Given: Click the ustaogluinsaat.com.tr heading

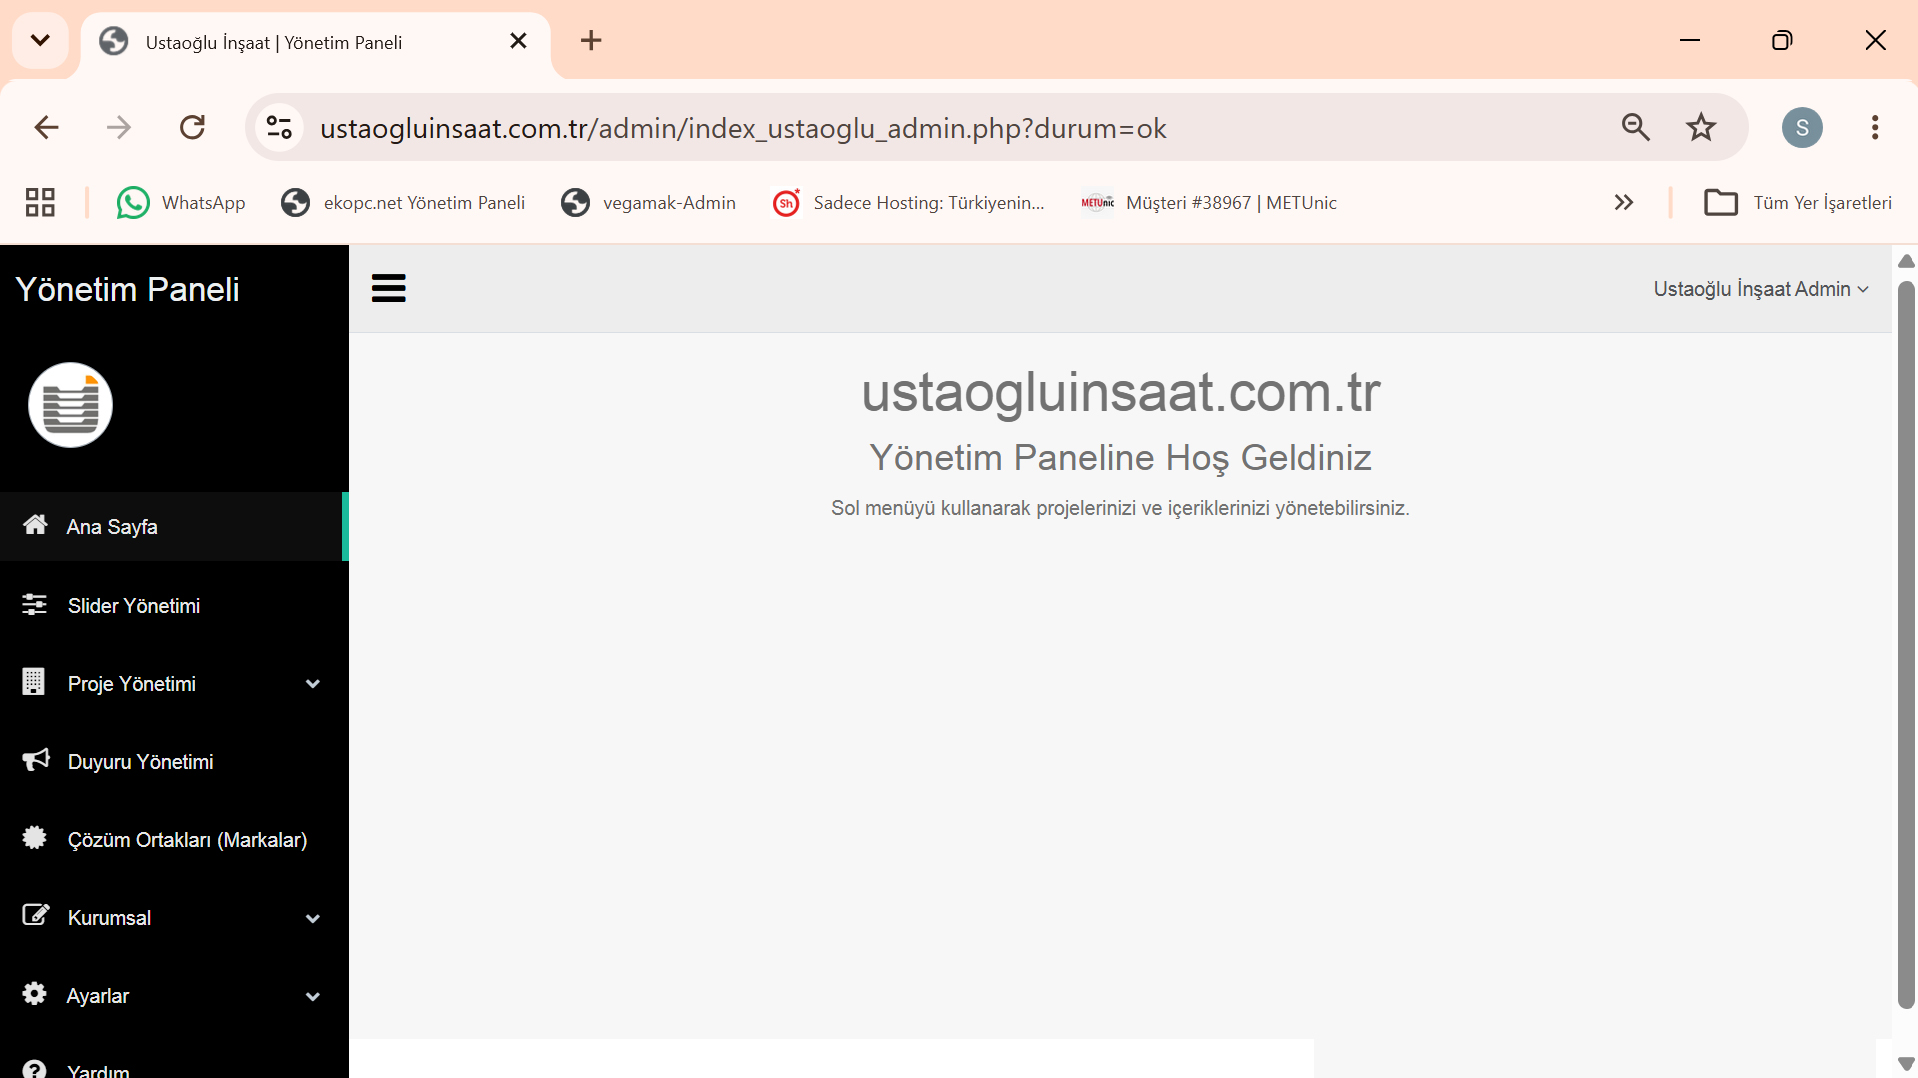Looking at the screenshot, I should click(x=1121, y=392).
